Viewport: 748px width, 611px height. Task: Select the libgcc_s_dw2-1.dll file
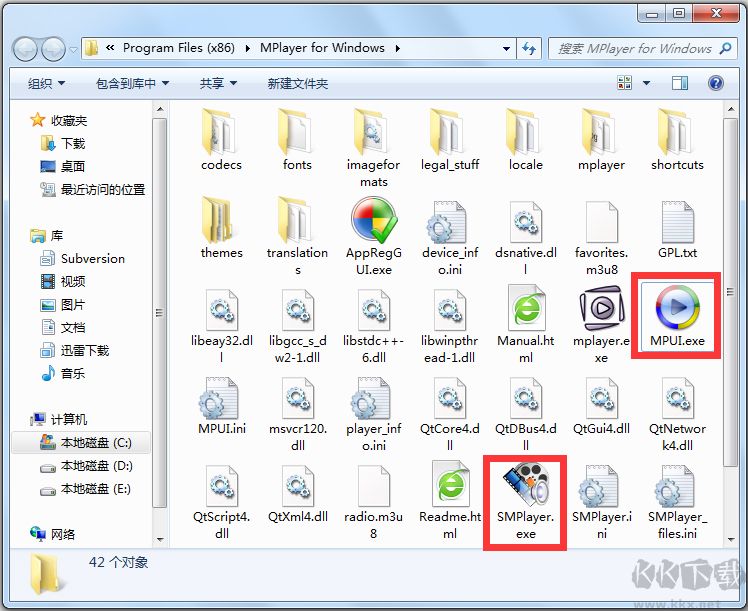297,324
